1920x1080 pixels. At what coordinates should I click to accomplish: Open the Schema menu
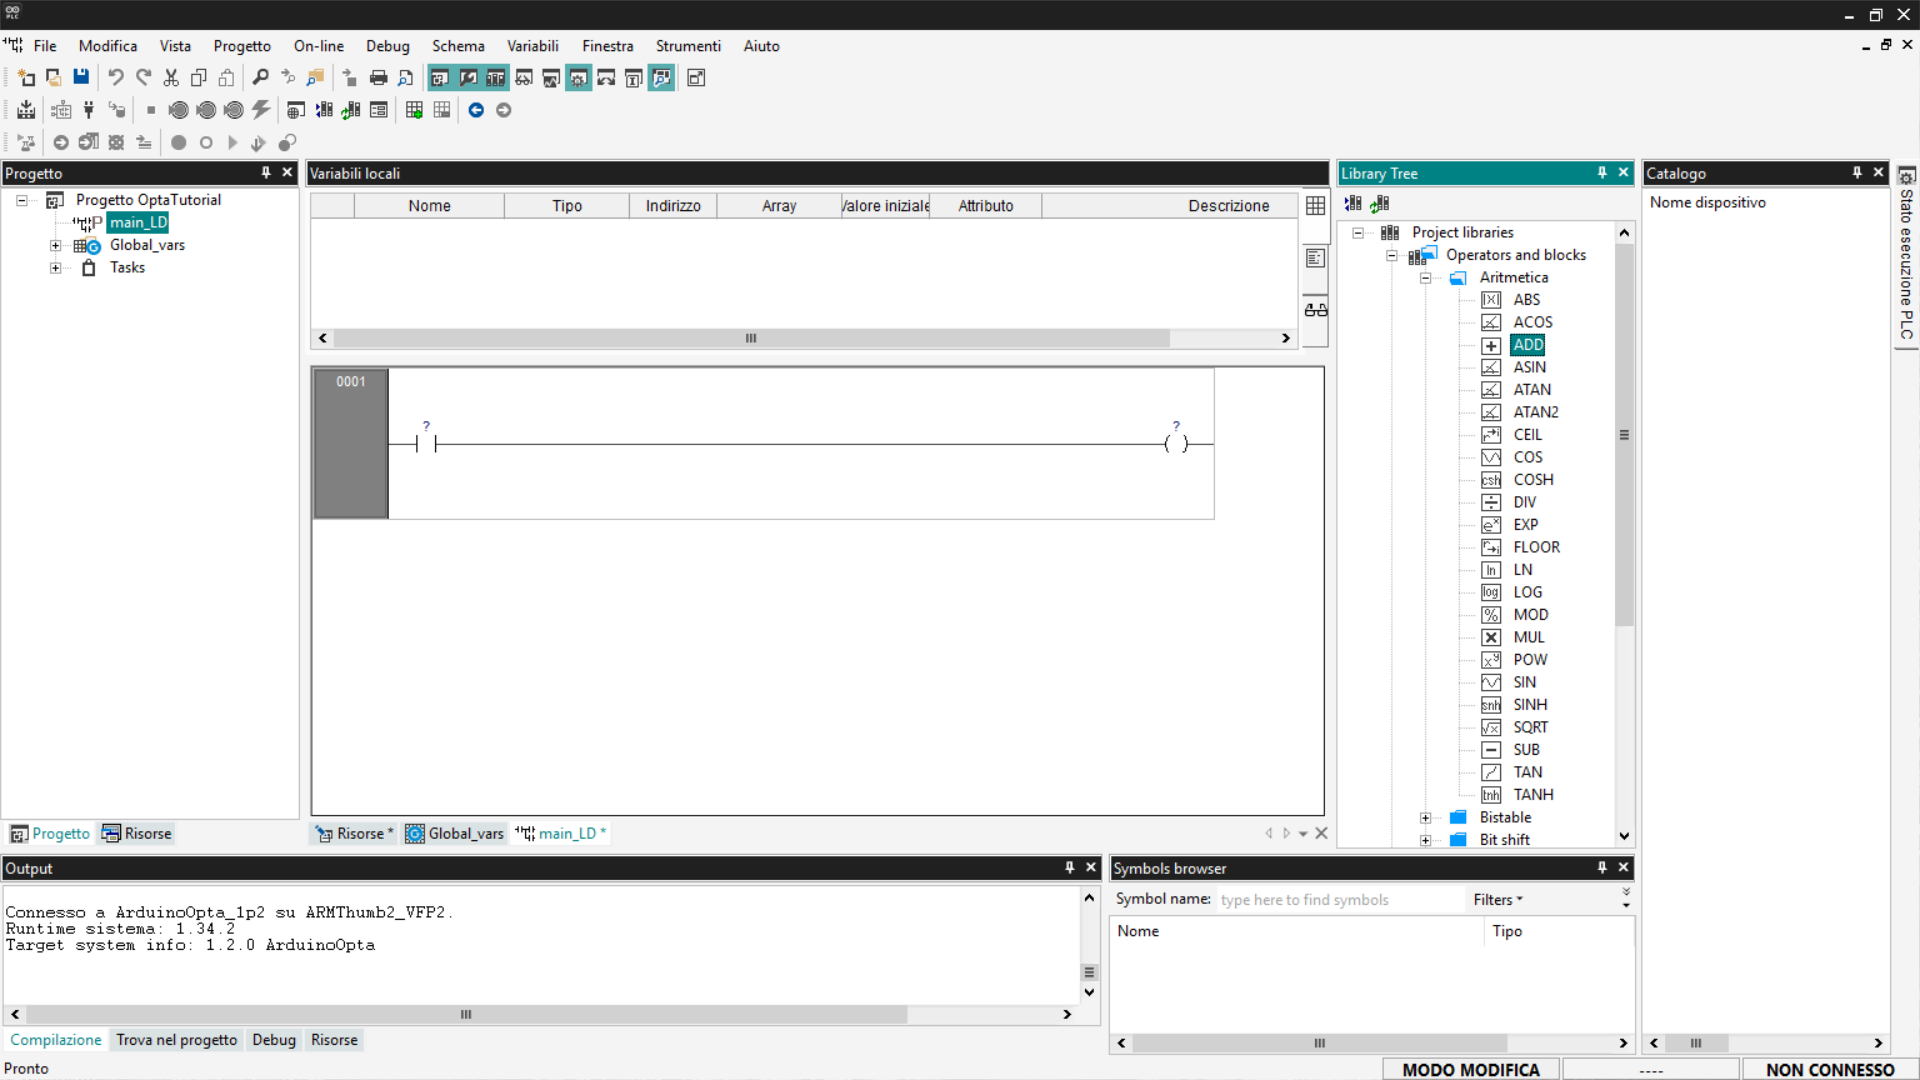(458, 46)
